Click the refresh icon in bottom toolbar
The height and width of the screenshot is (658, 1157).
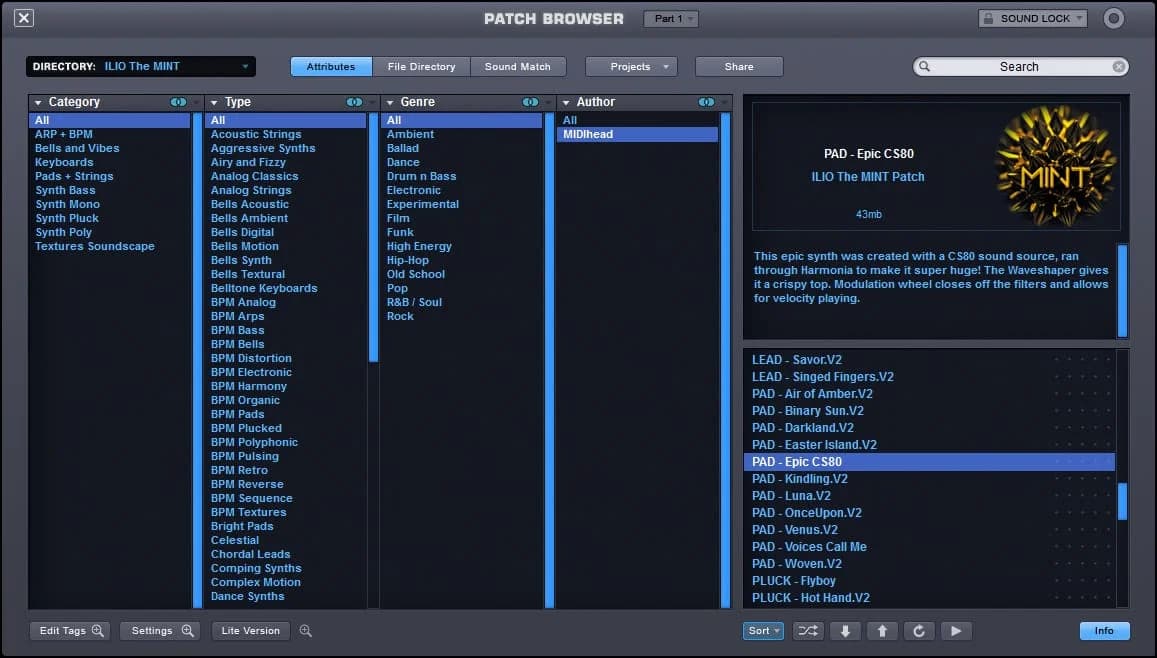[x=918, y=631]
